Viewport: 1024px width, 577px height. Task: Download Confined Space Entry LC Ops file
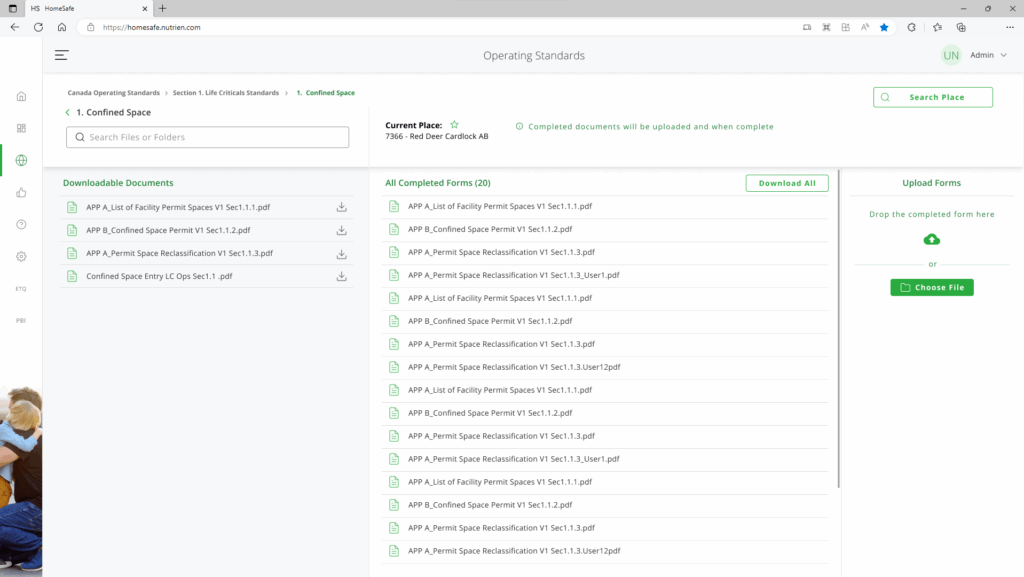pyautogui.click(x=341, y=276)
